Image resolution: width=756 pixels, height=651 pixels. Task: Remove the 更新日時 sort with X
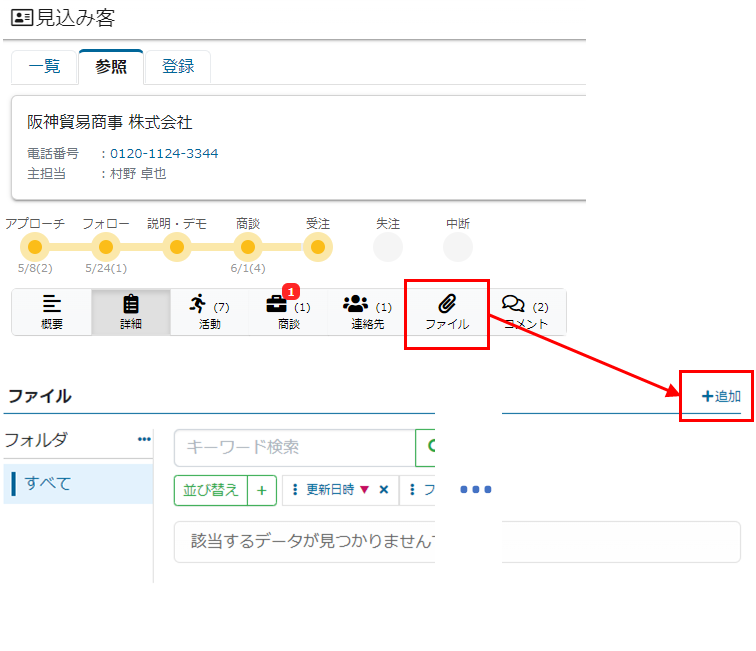click(x=383, y=490)
